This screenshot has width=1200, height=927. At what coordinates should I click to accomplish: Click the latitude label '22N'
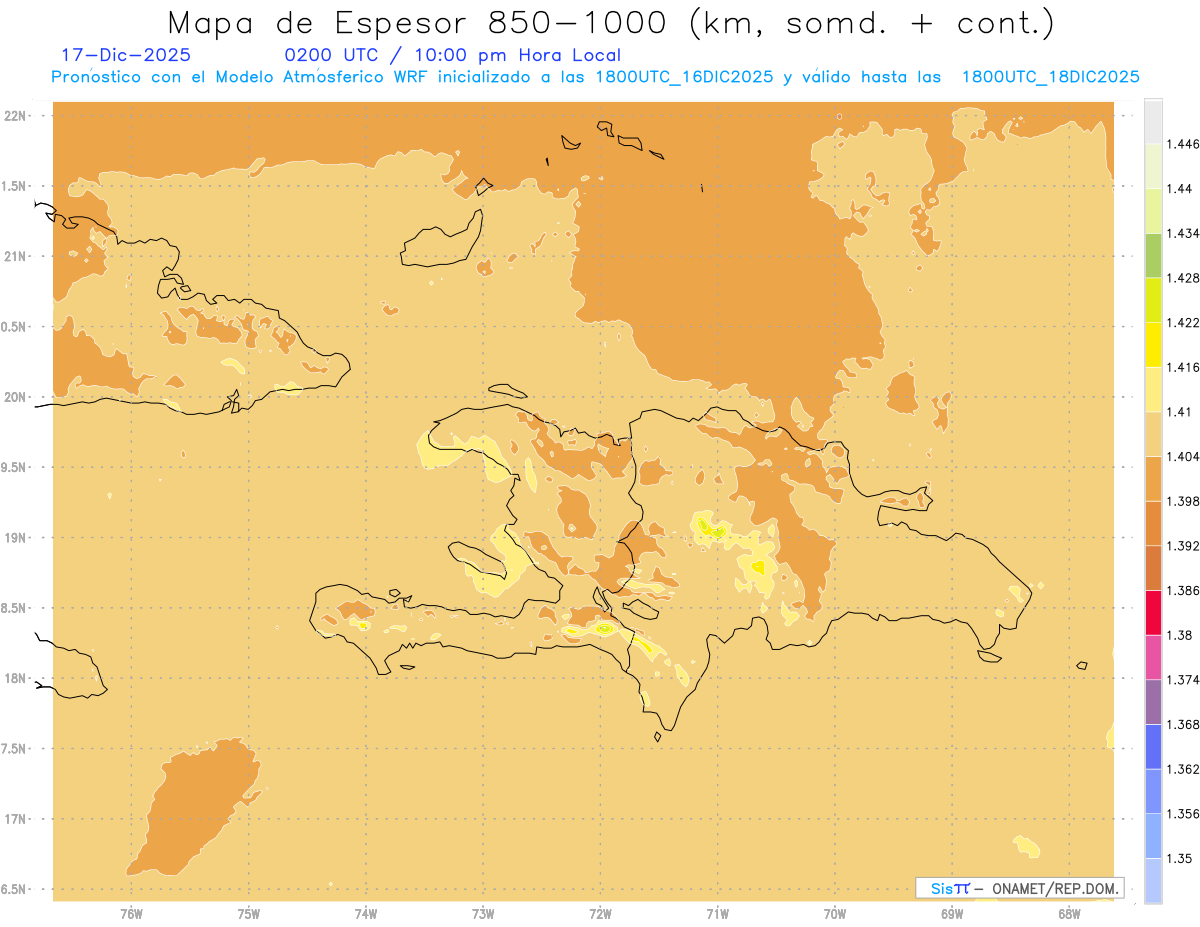click(16, 115)
